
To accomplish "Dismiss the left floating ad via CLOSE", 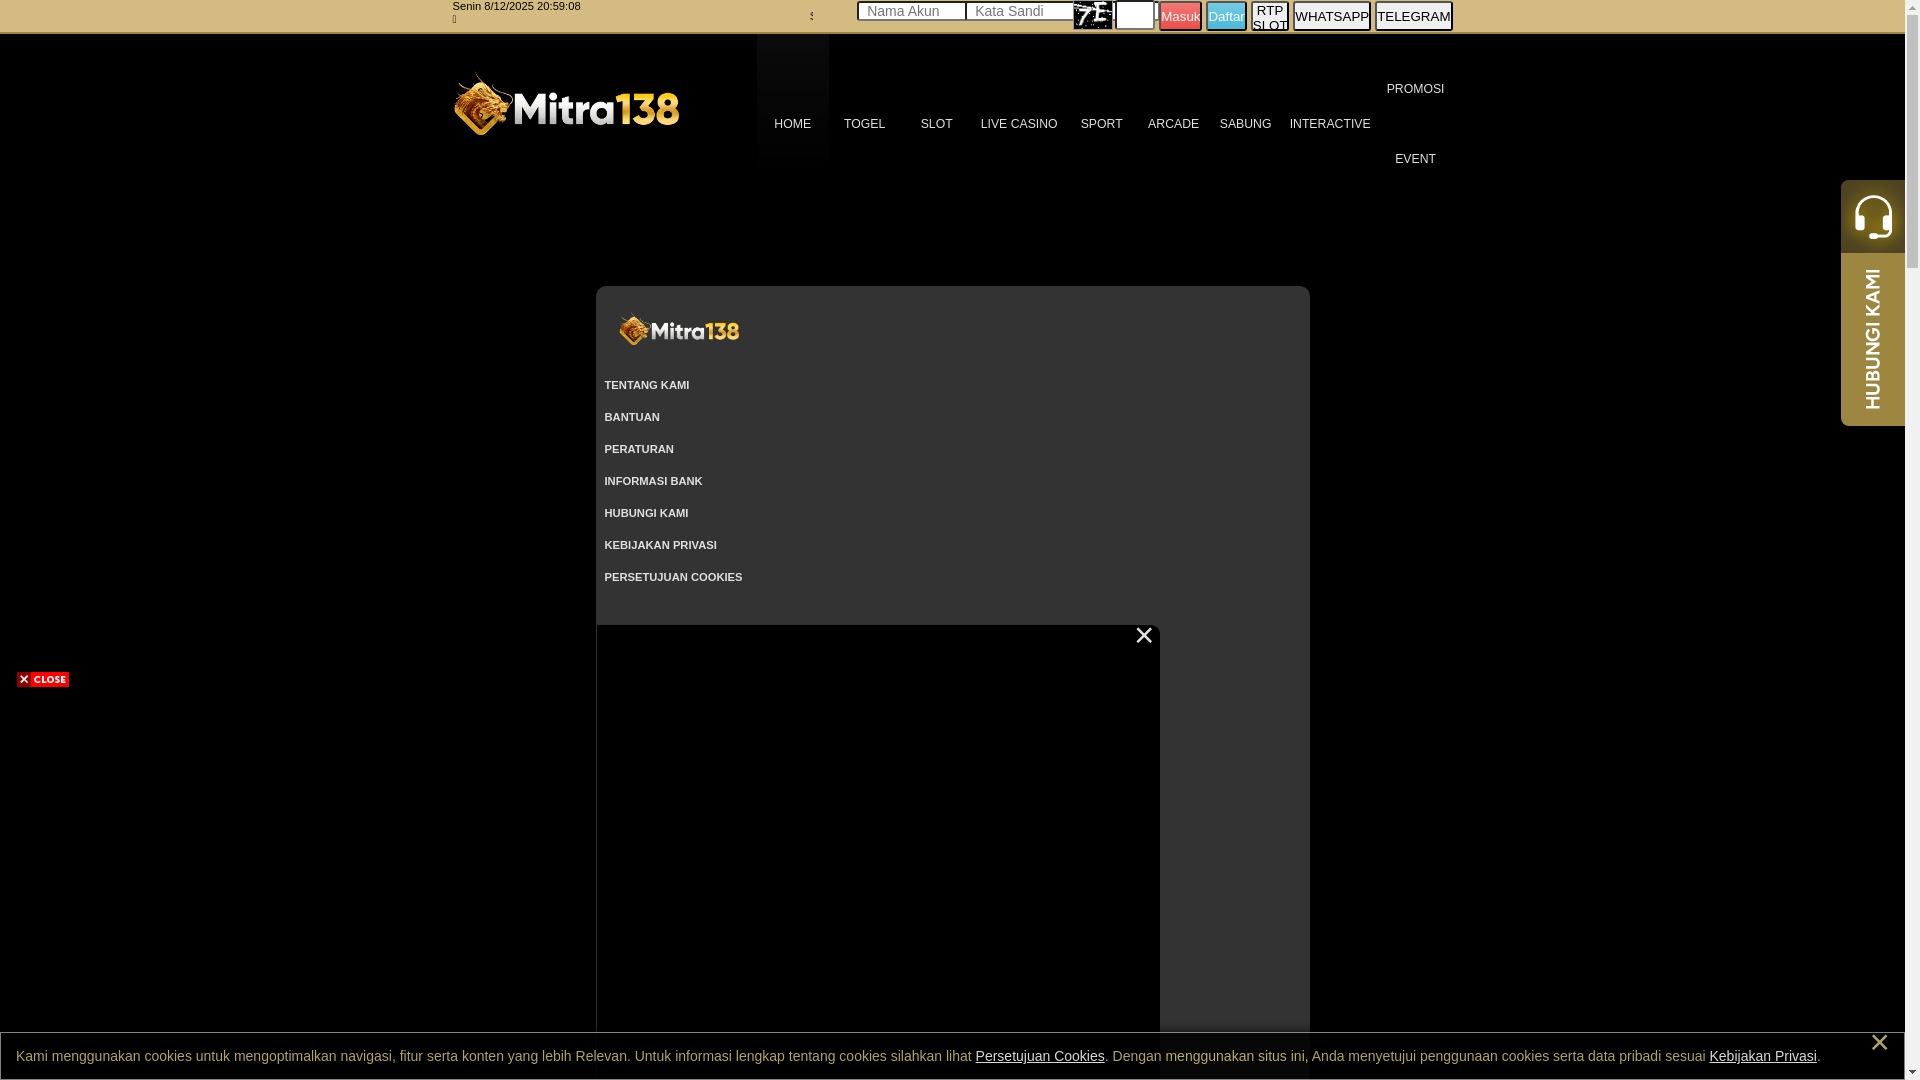I will point(43,680).
